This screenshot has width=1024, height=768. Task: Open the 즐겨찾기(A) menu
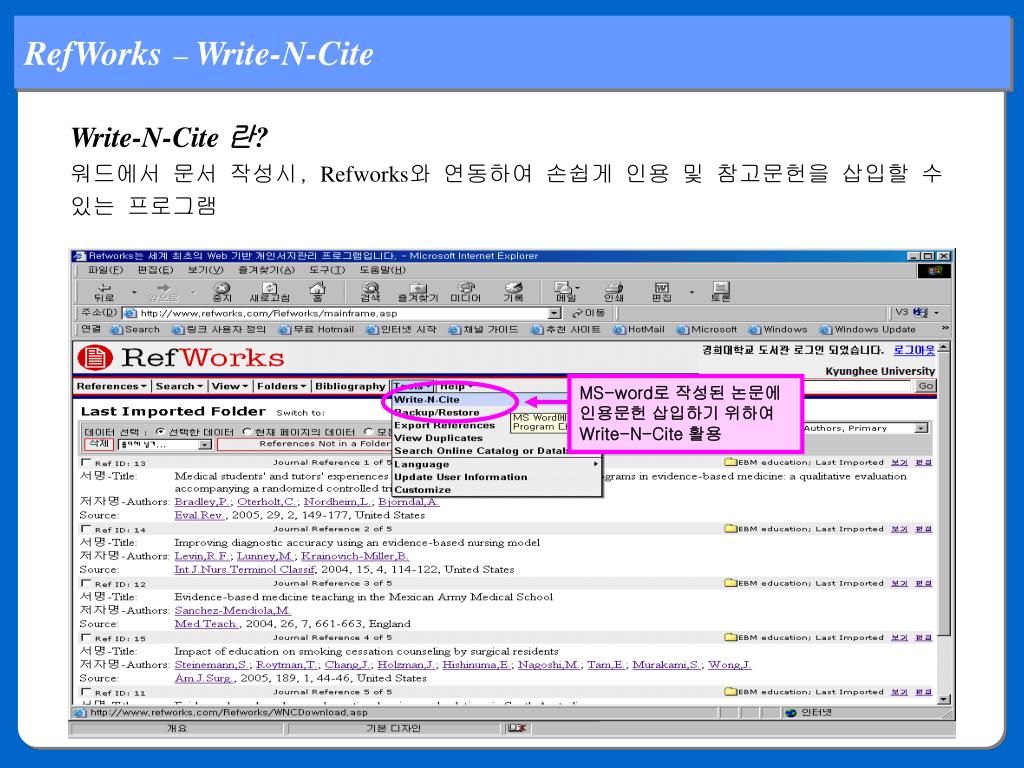tap(266, 270)
